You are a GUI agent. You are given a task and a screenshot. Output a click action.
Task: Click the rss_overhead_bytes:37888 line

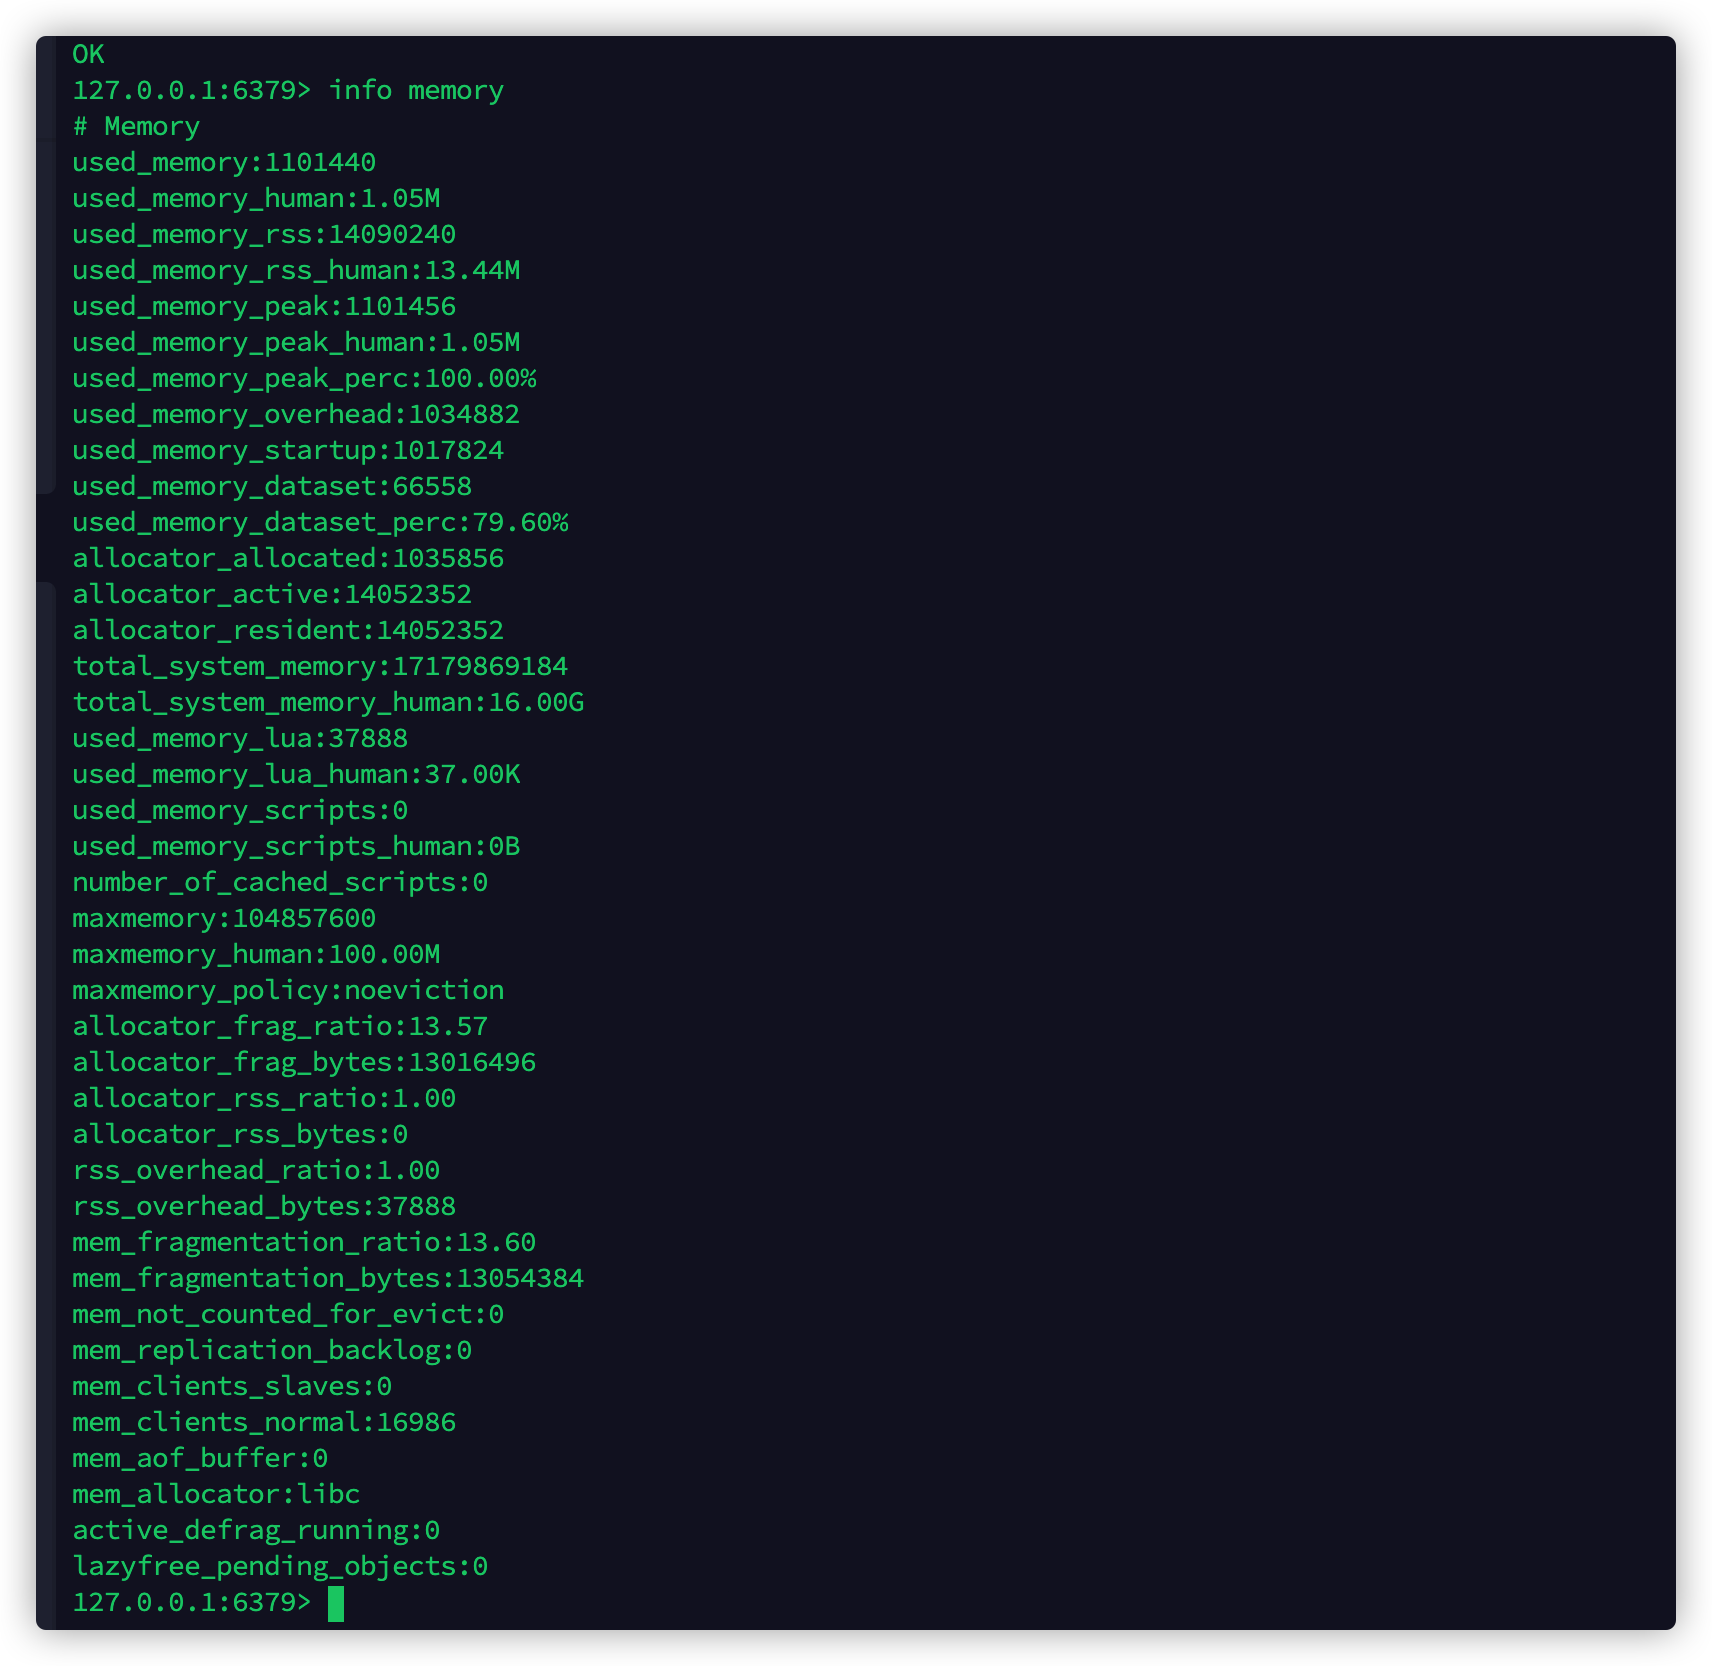264,1207
